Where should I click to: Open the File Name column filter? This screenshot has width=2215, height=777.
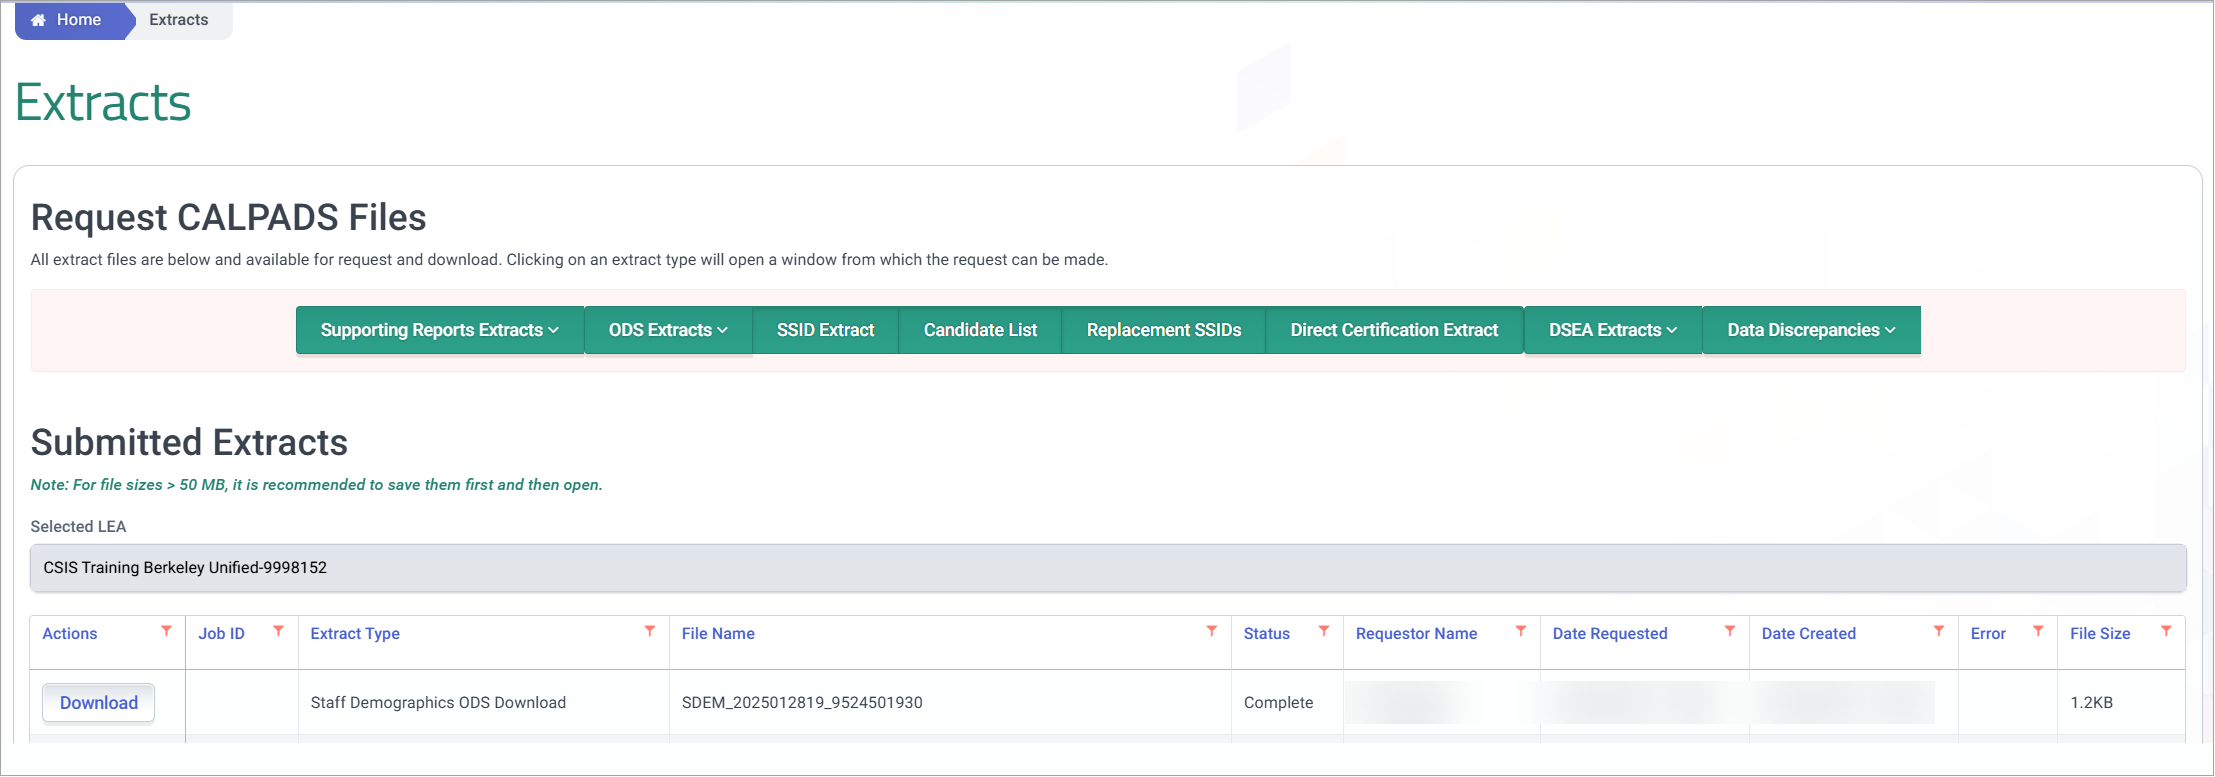point(1211,631)
